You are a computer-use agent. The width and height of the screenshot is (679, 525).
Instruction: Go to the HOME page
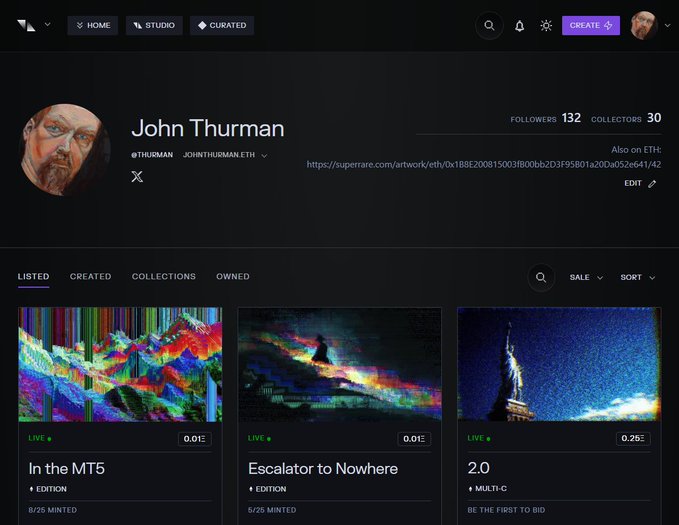click(x=93, y=26)
